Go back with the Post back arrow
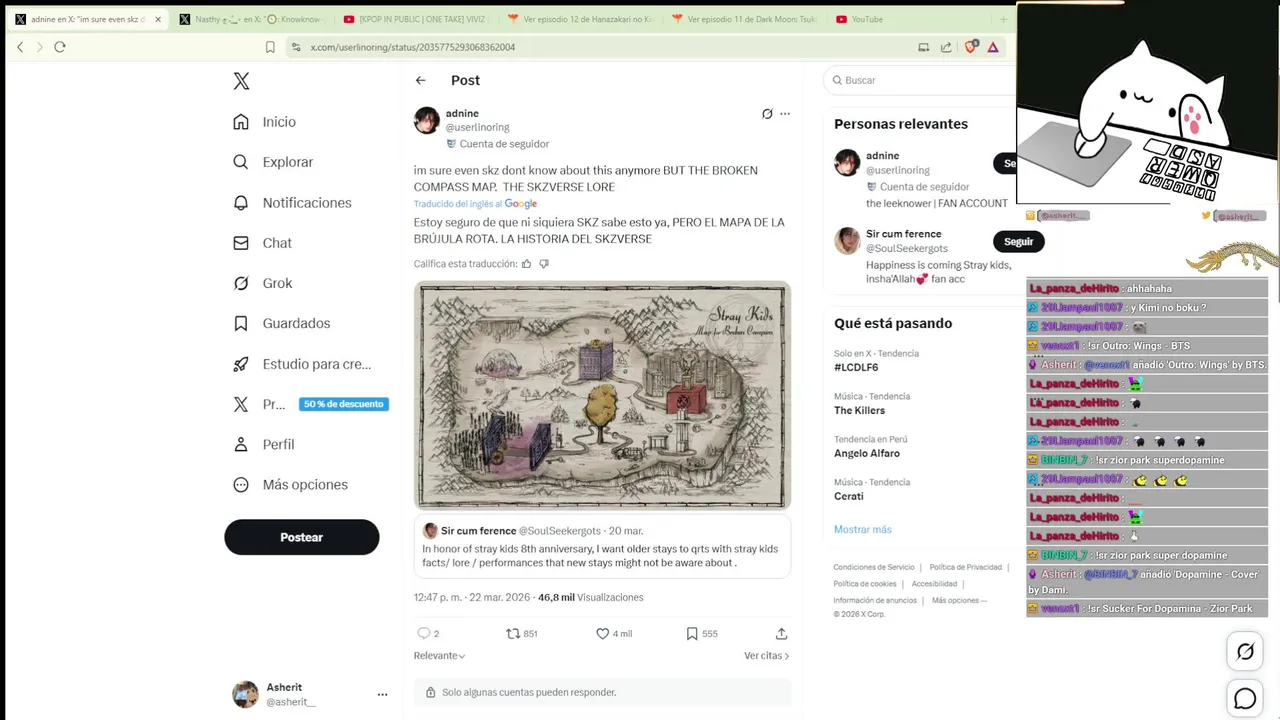The width and height of the screenshot is (1280, 720). pos(421,80)
